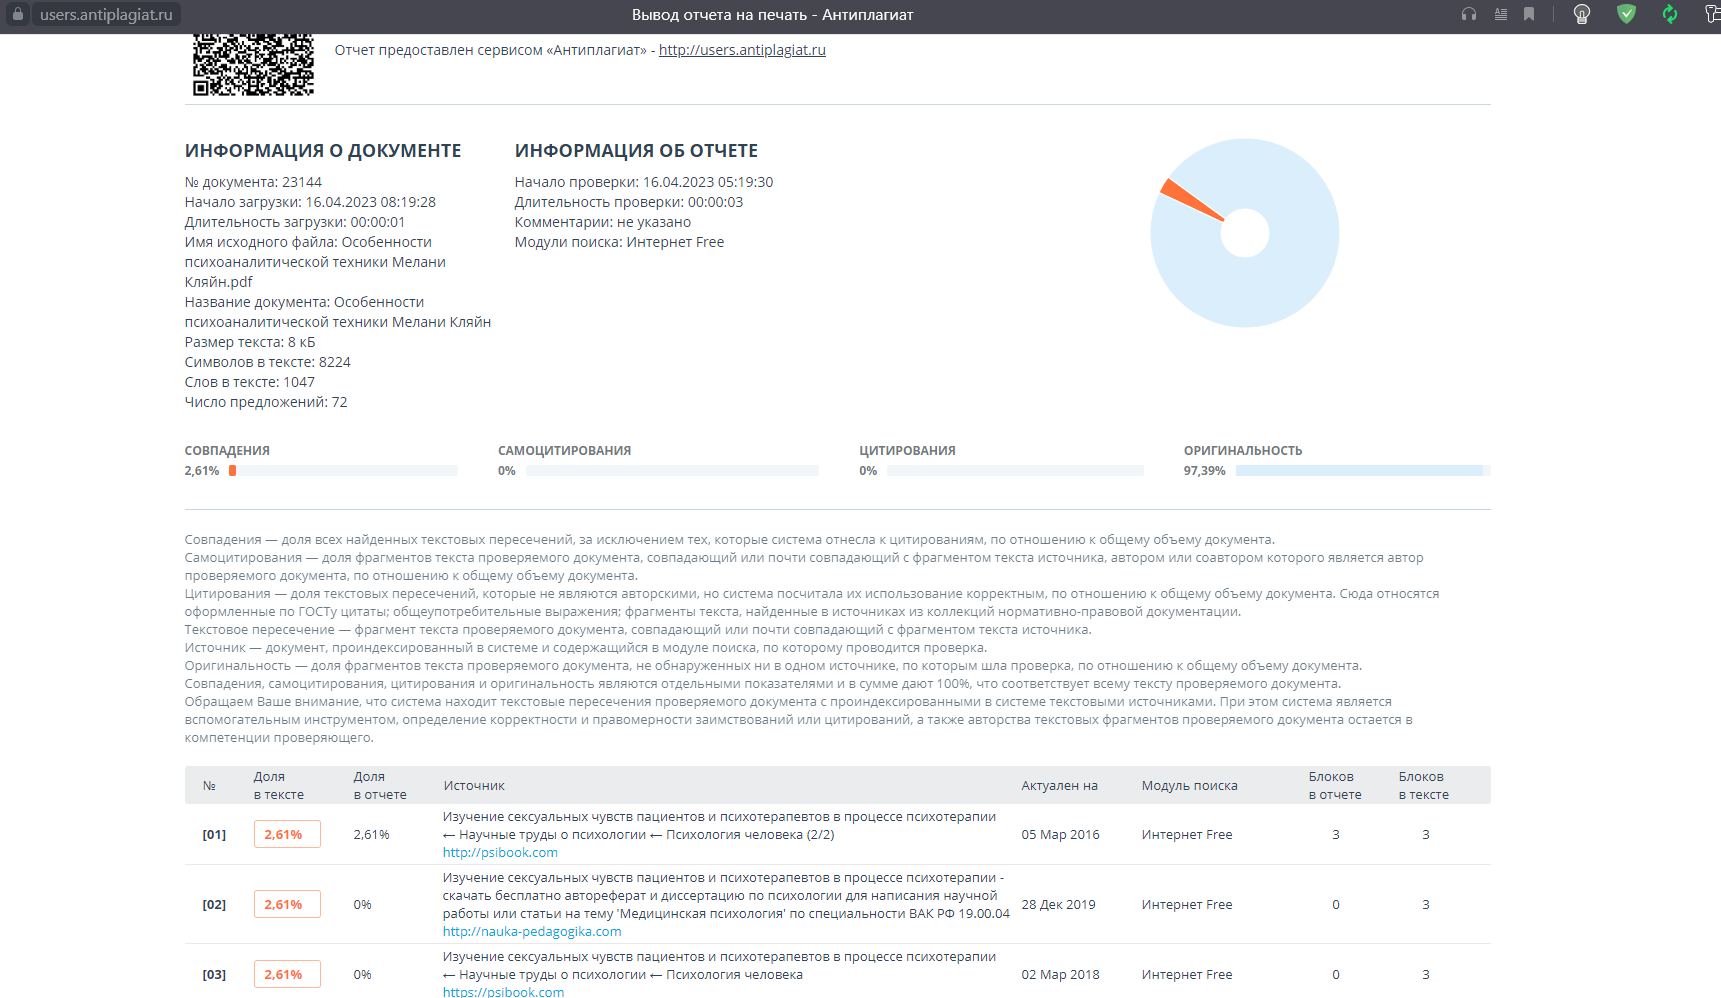Screen dimensions: 1721x998
Task: Click the QR code image
Action: [x=253, y=65]
